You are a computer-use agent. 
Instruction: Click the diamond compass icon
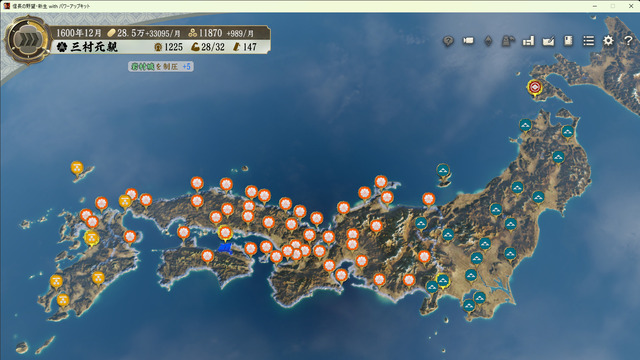[x=488, y=41]
